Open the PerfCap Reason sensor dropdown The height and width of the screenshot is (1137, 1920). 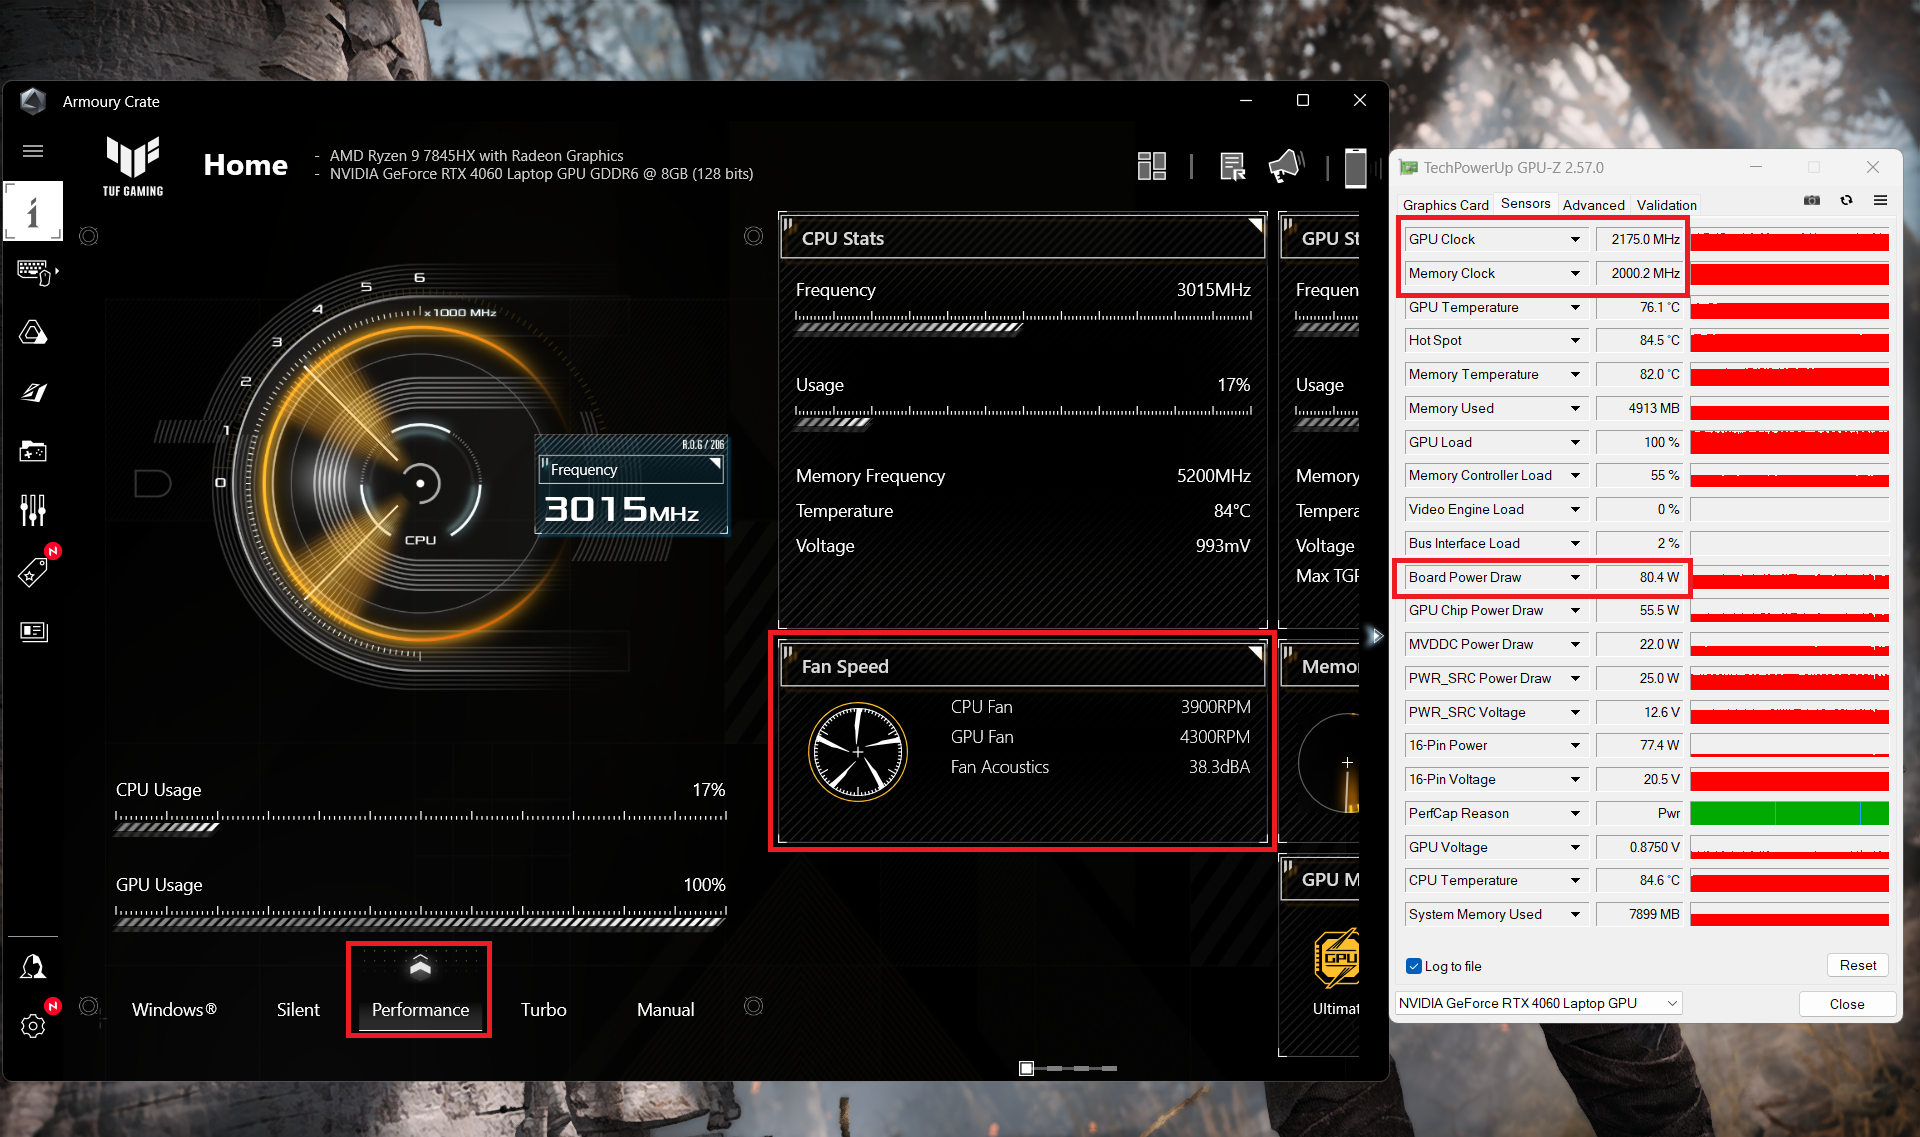point(1575,814)
